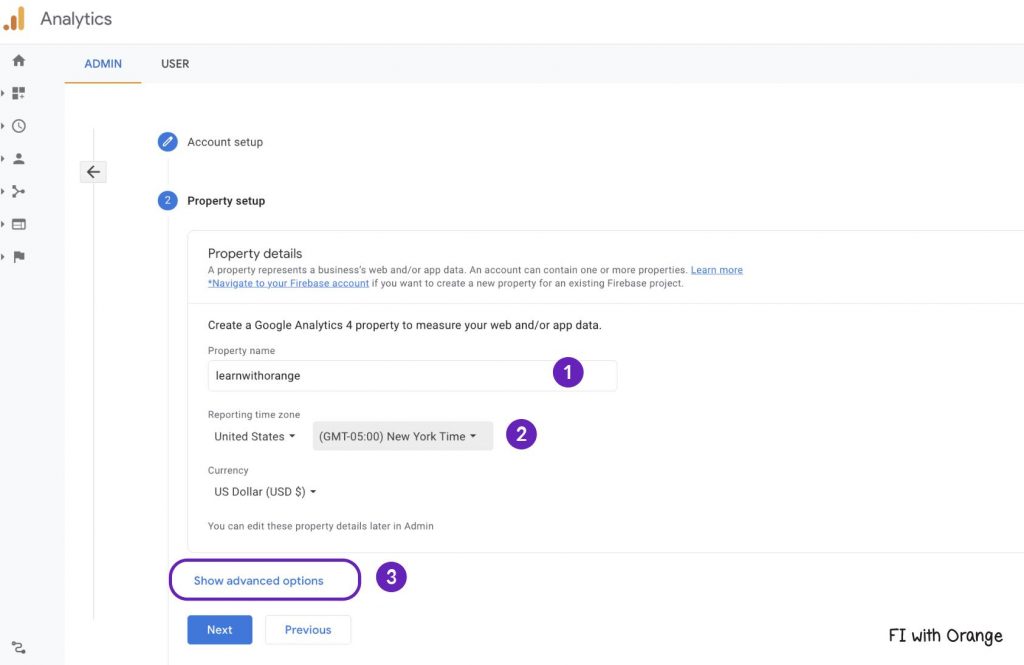
Task: Click the back arrow button
Action: 93,172
